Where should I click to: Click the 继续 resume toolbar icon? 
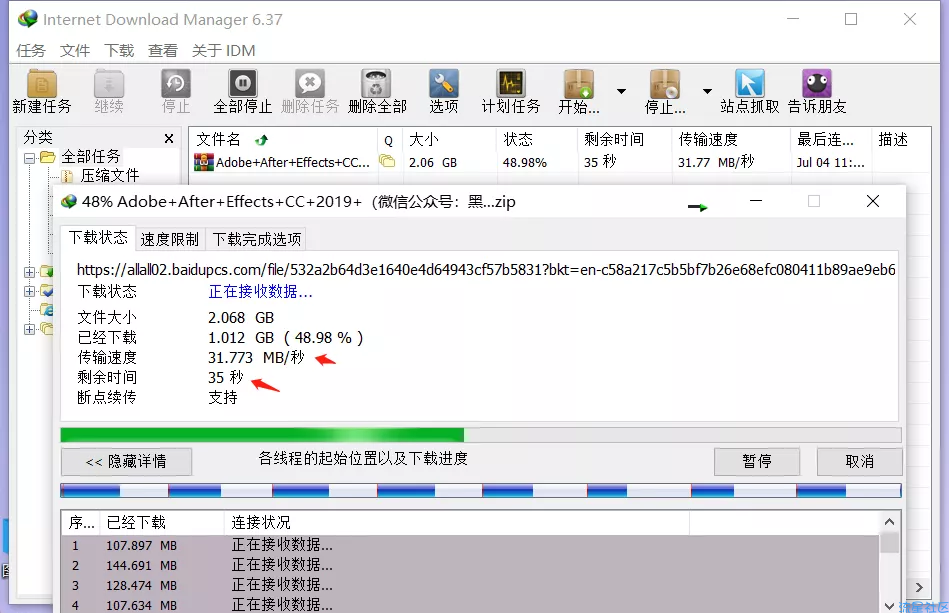pos(109,84)
